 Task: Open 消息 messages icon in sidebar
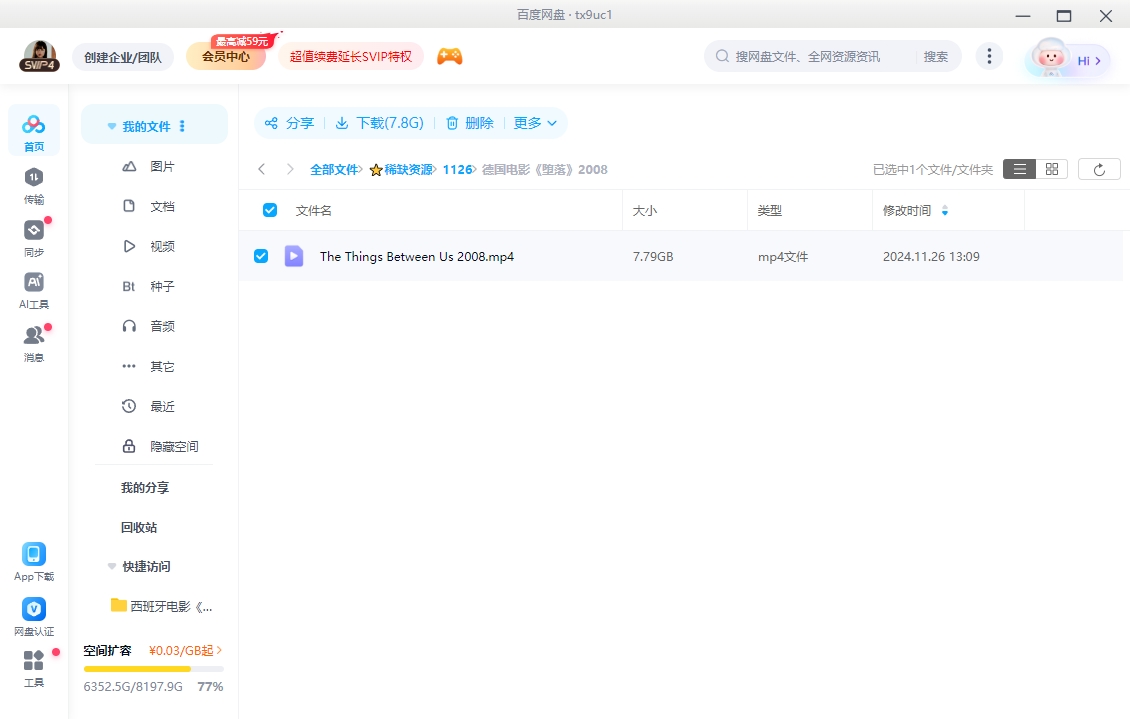click(x=34, y=336)
